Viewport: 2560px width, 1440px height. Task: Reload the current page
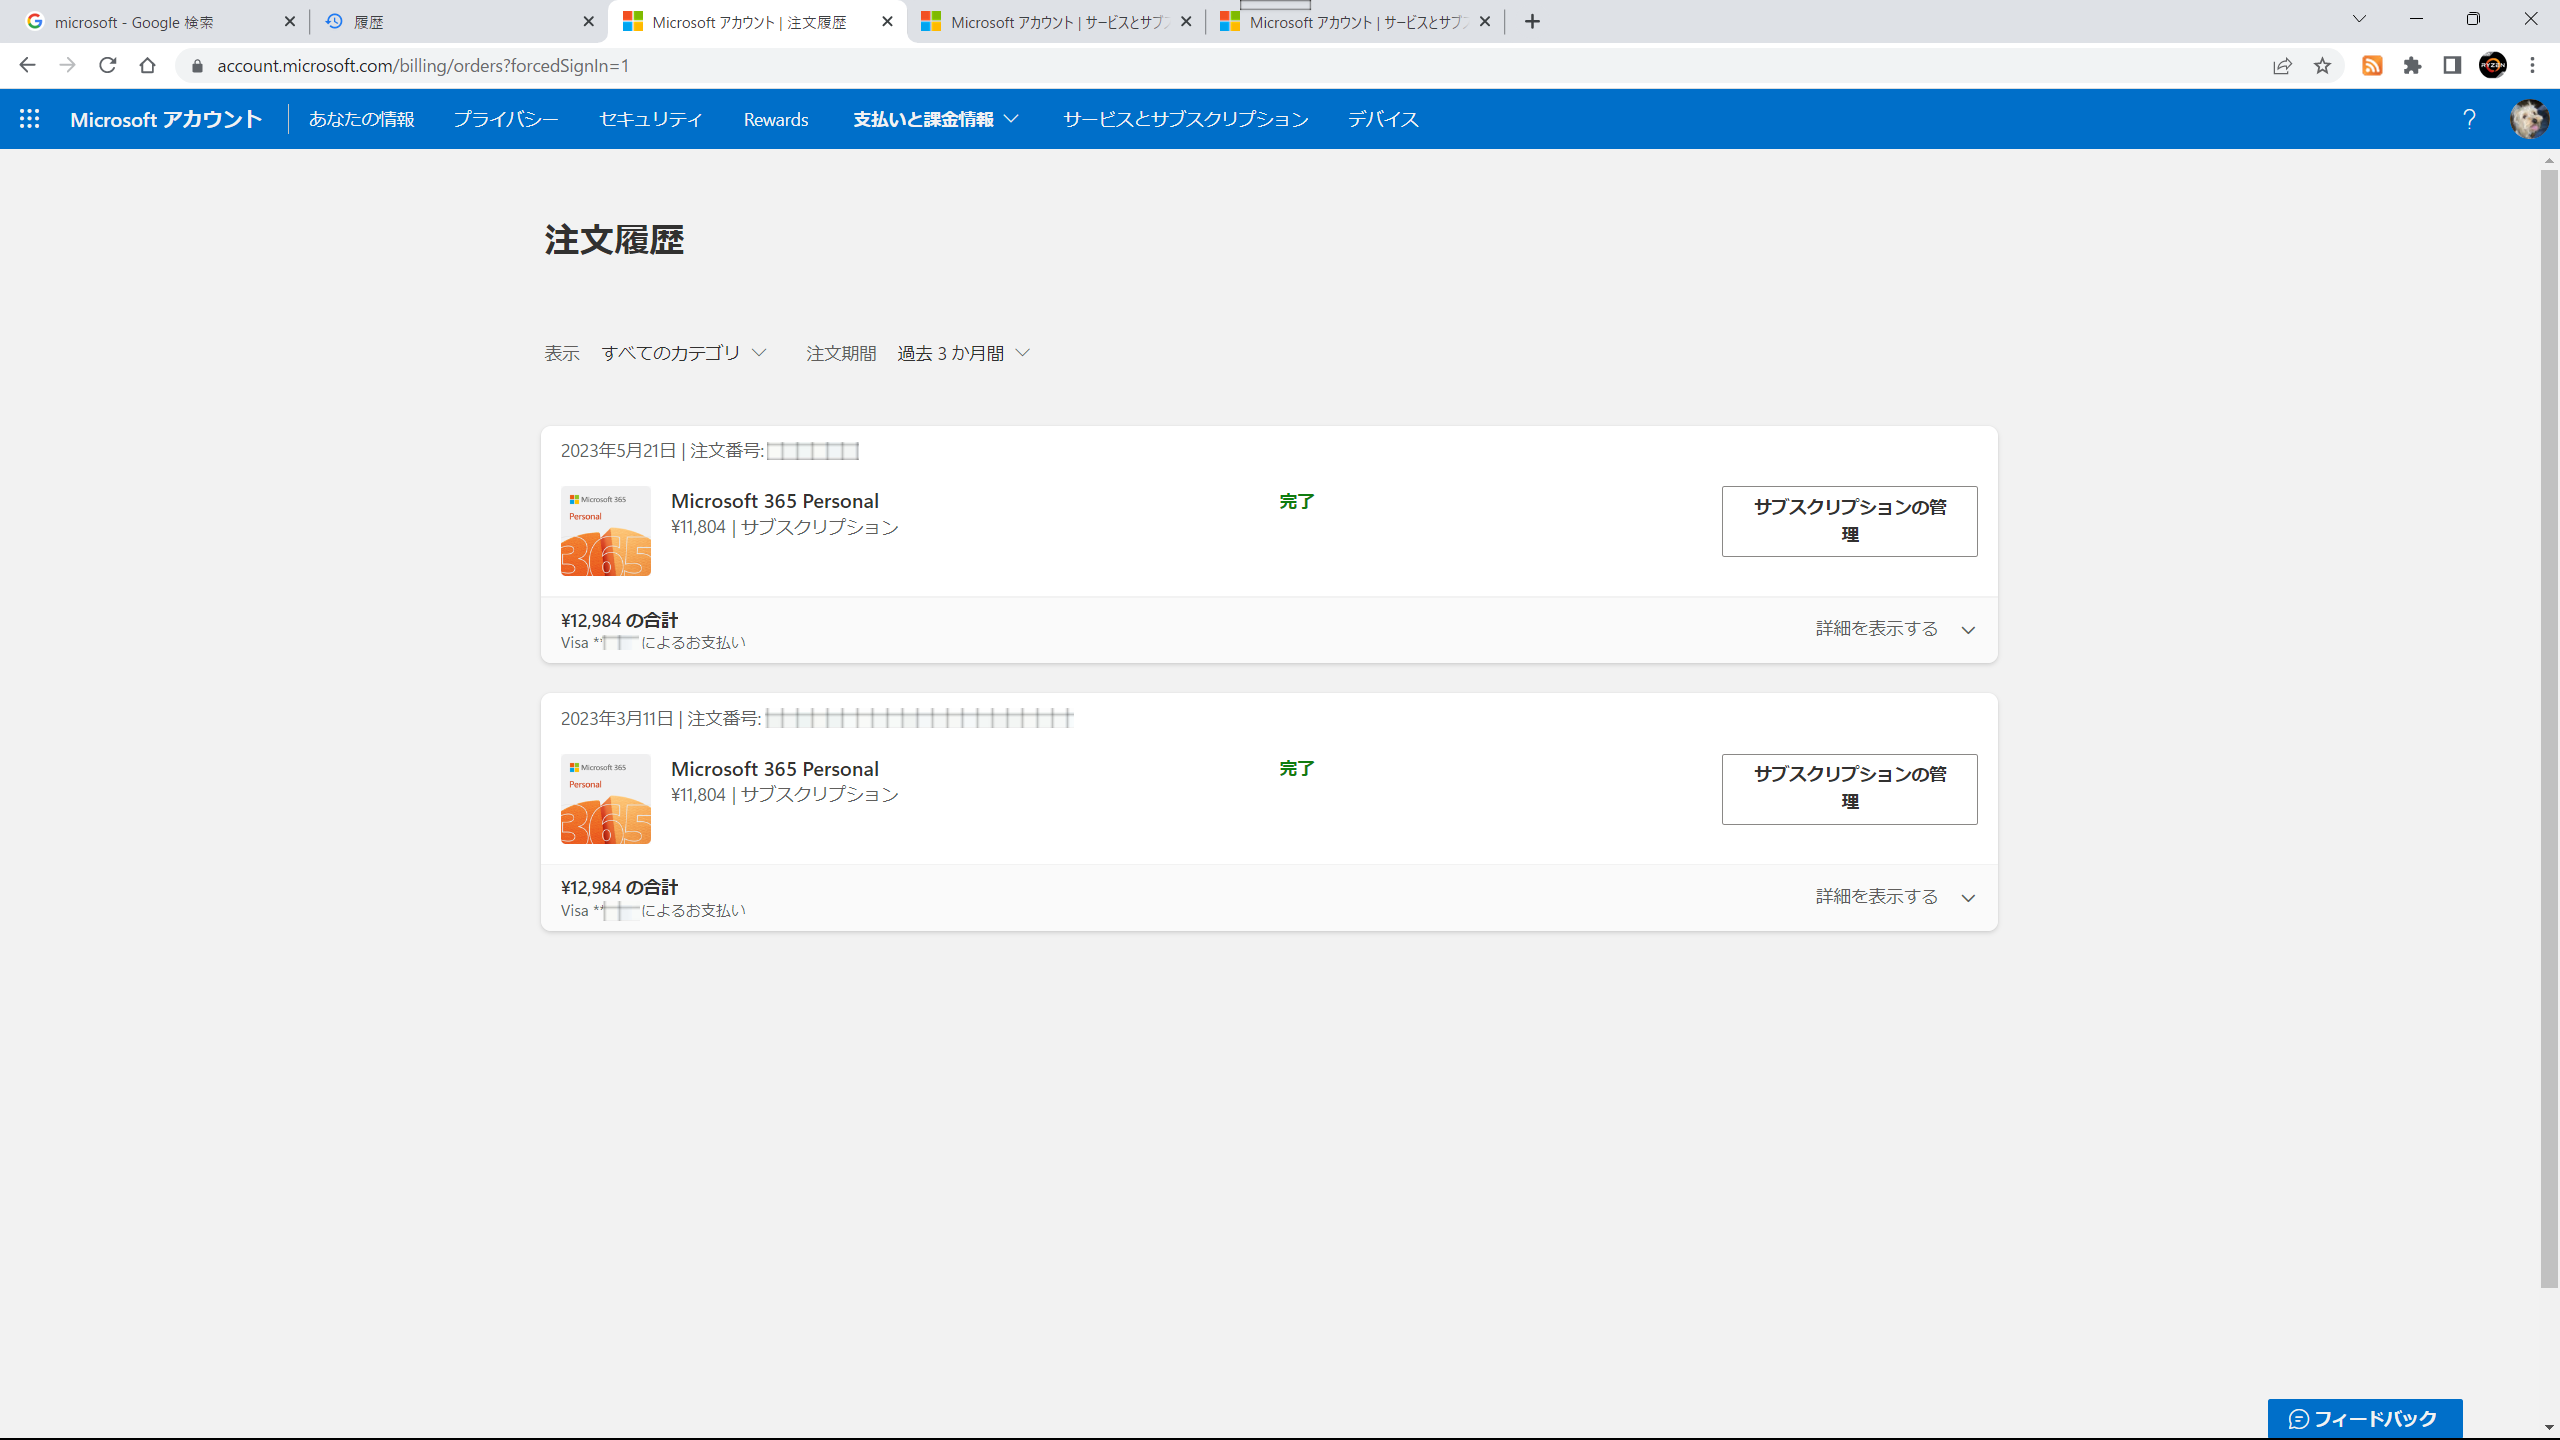(108, 66)
